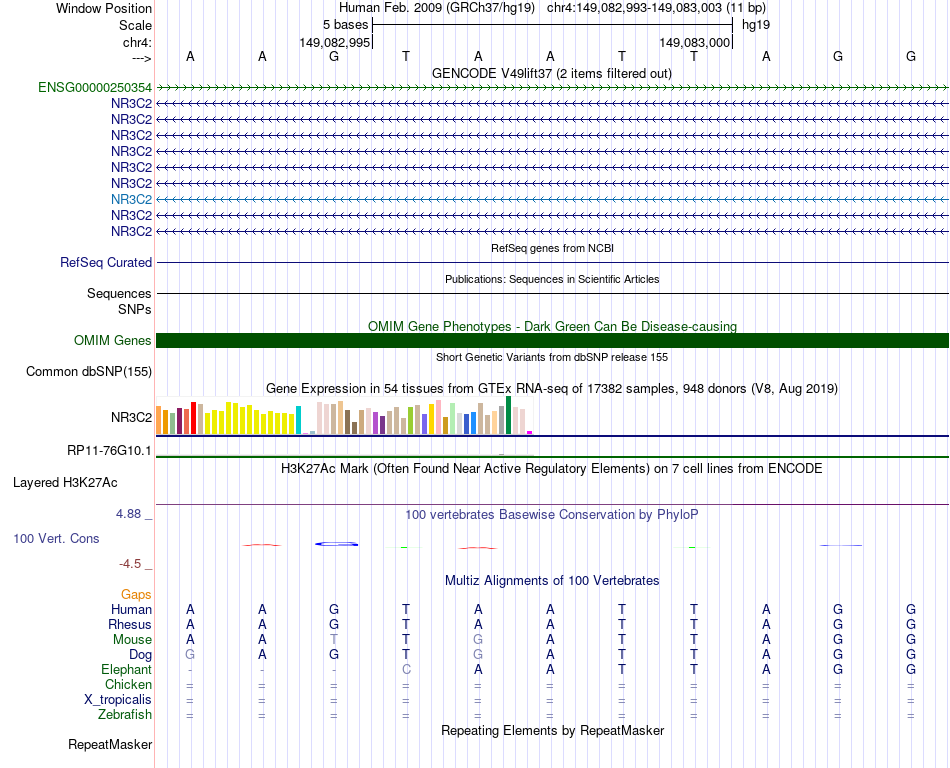Click the tallest dark green GTEx bar

[508, 415]
